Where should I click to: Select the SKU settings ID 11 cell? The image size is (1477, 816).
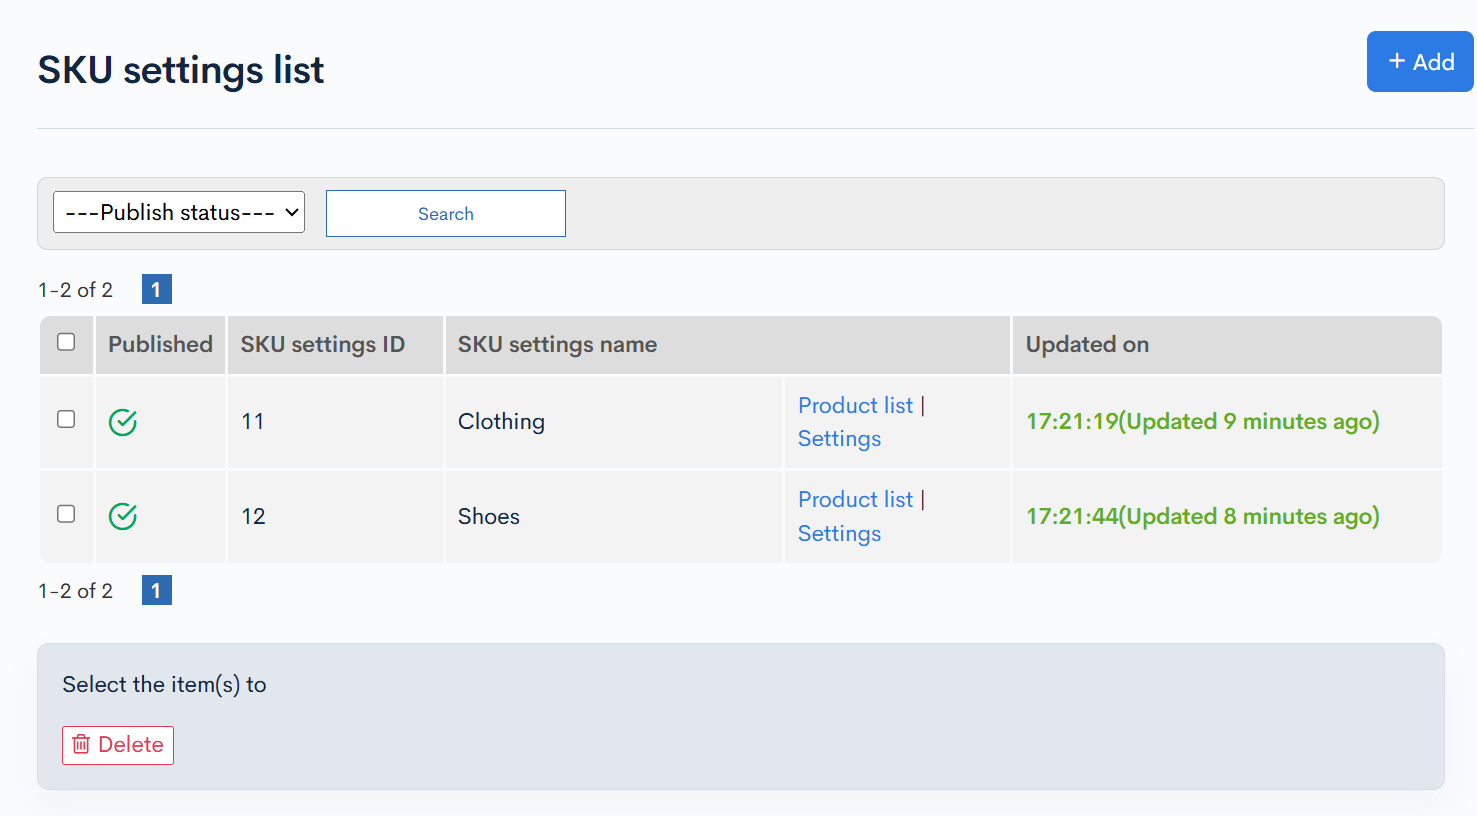[335, 422]
